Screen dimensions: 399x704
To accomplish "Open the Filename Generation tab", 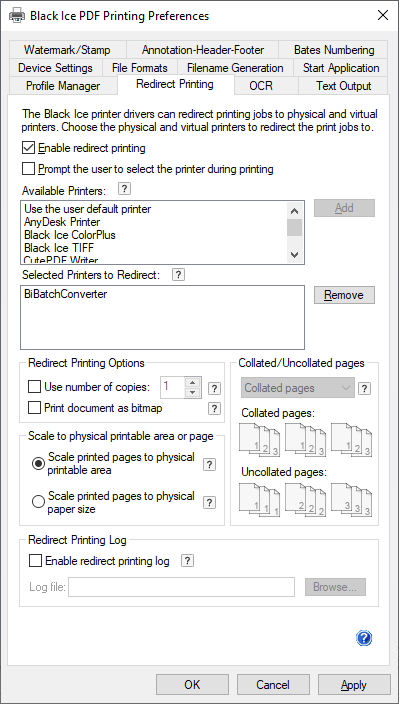I will 235,68.
